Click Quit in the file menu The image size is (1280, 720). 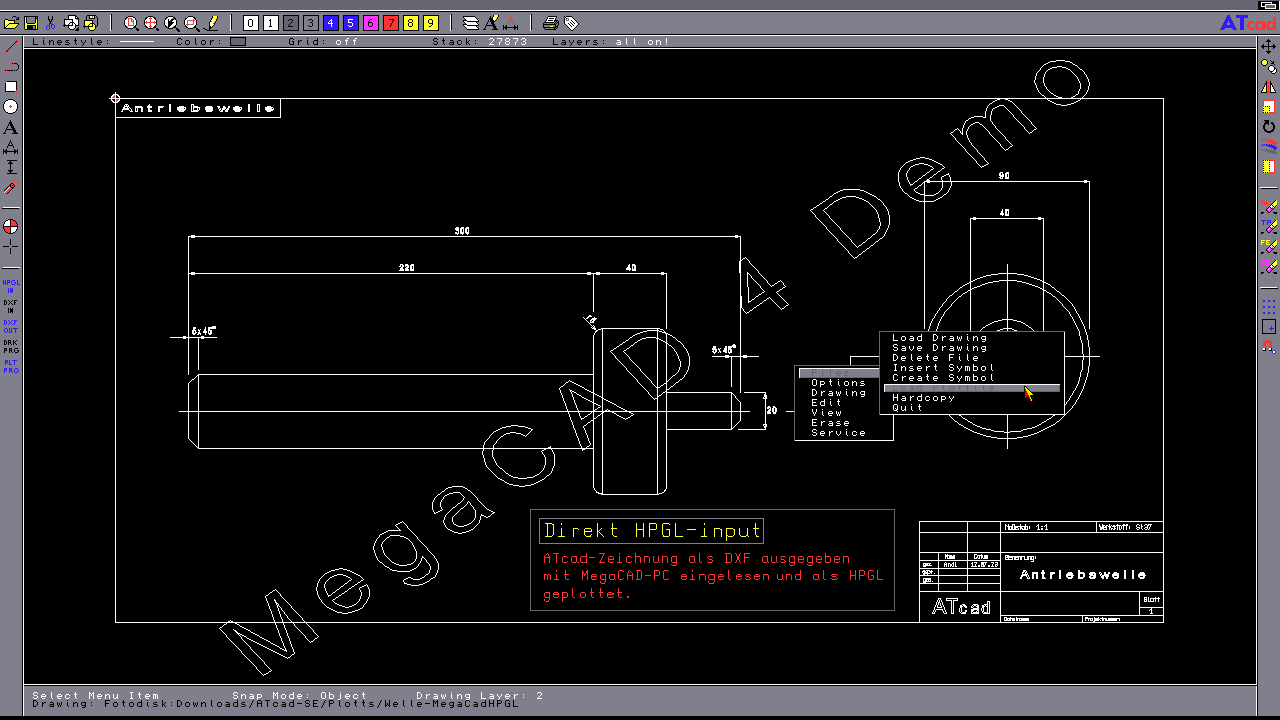(x=907, y=408)
